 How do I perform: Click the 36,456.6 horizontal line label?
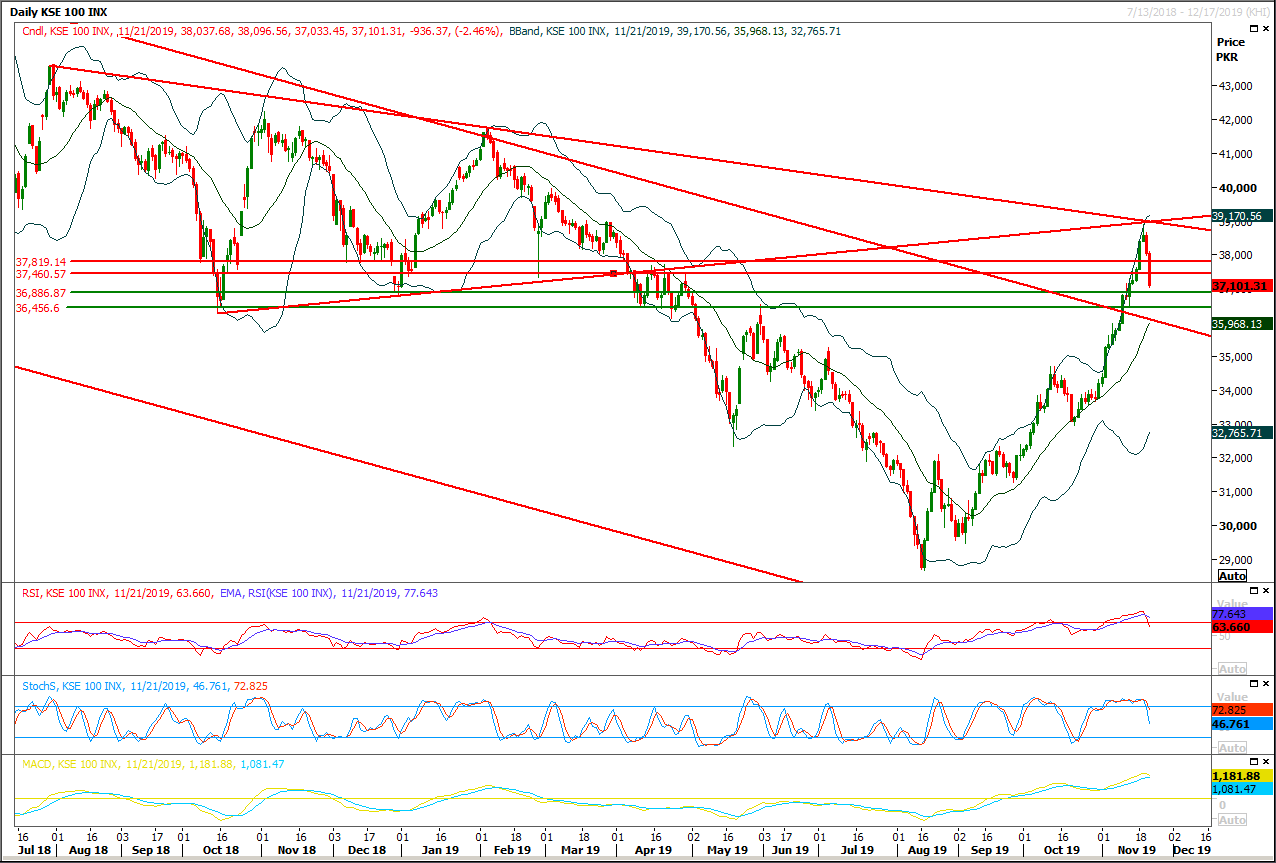(38, 308)
